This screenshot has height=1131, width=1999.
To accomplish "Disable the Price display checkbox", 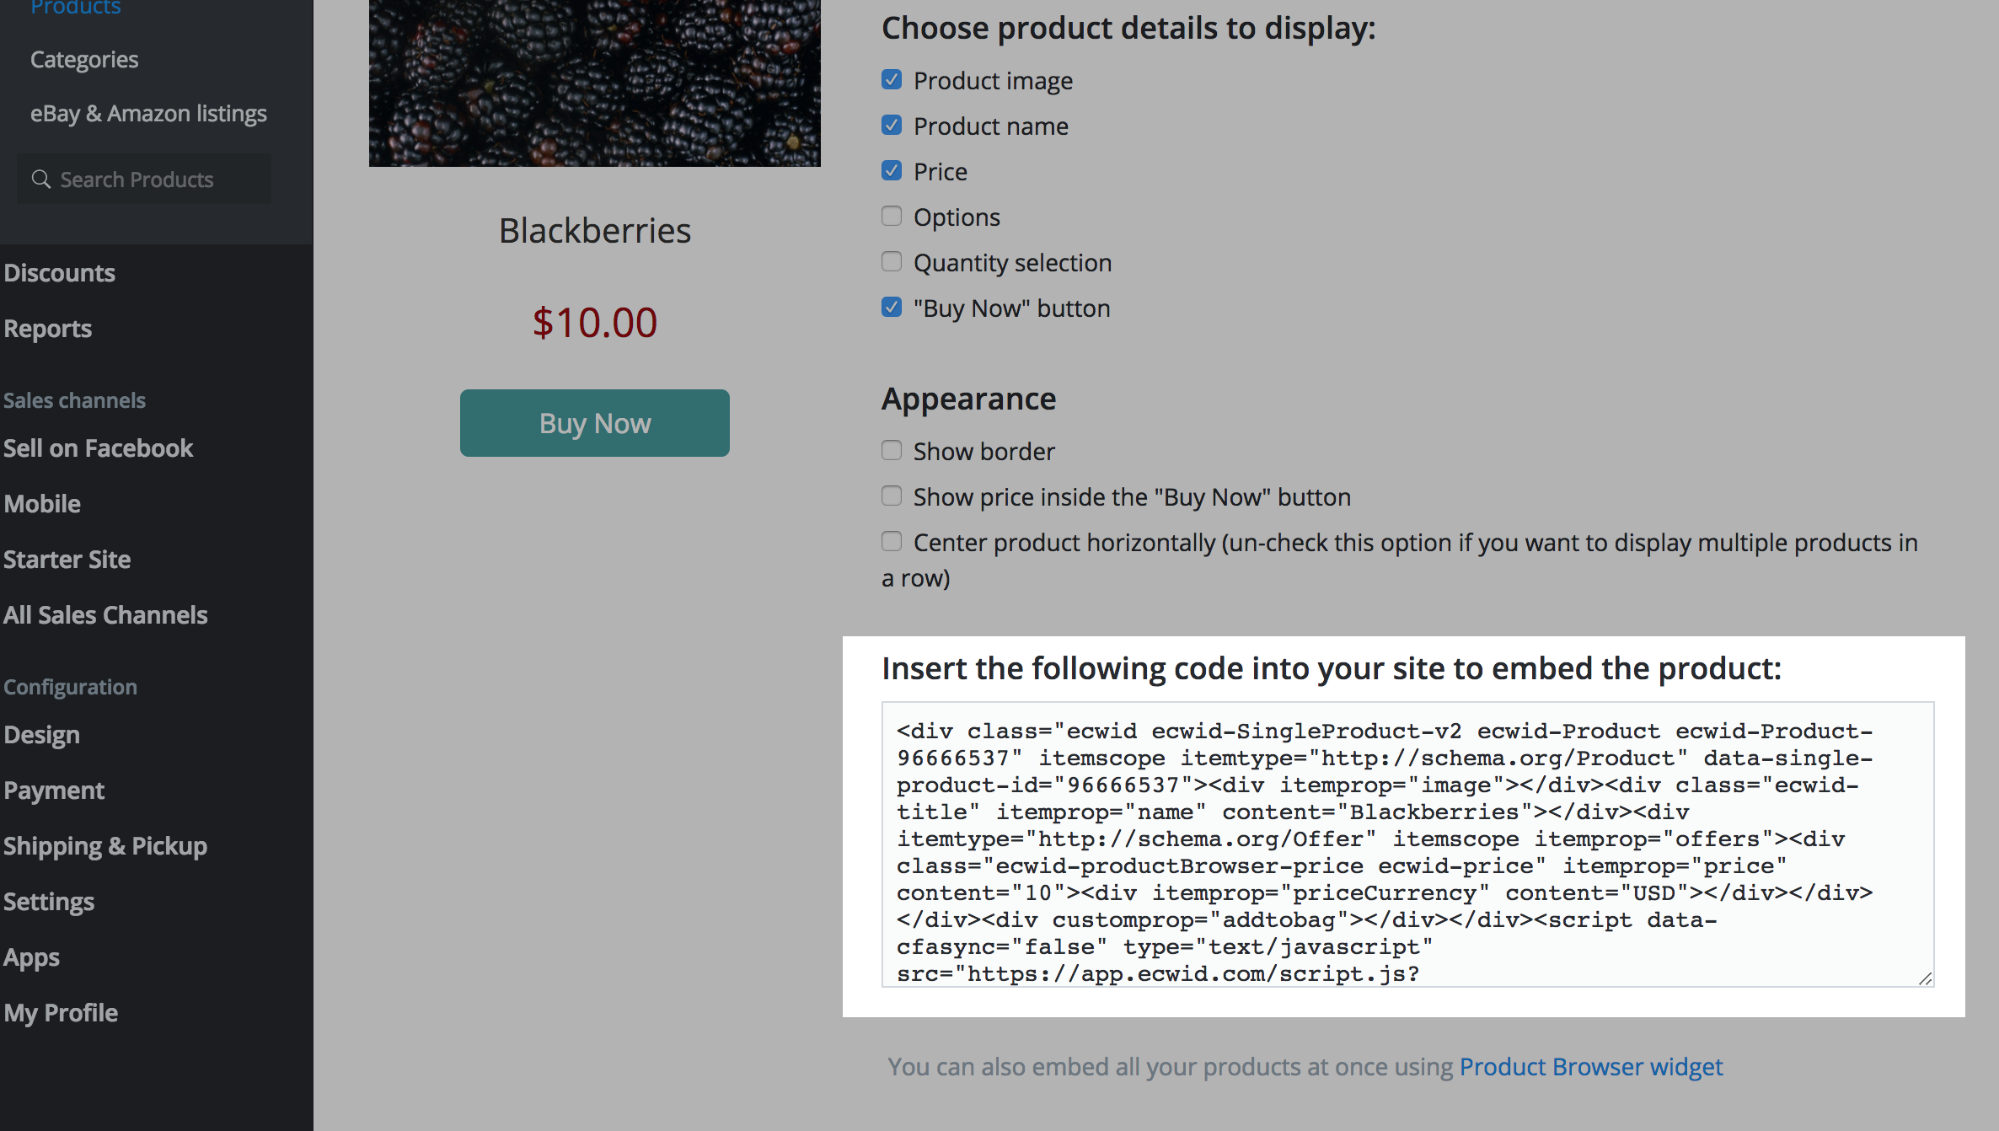I will pos(891,171).
